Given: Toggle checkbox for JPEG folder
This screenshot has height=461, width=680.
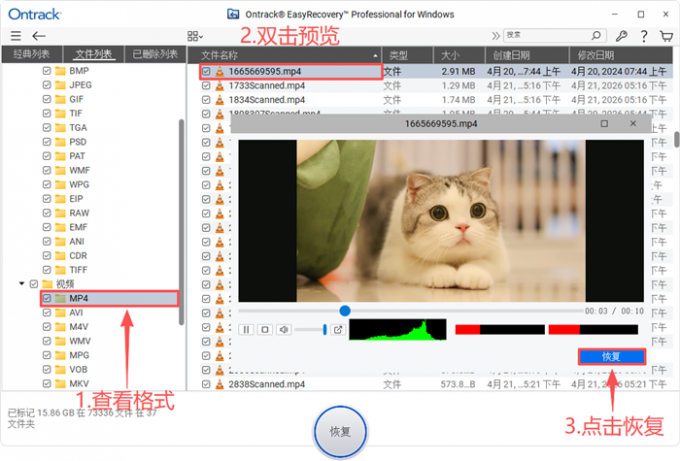Looking at the screenshot, I should tap(47, 85).
